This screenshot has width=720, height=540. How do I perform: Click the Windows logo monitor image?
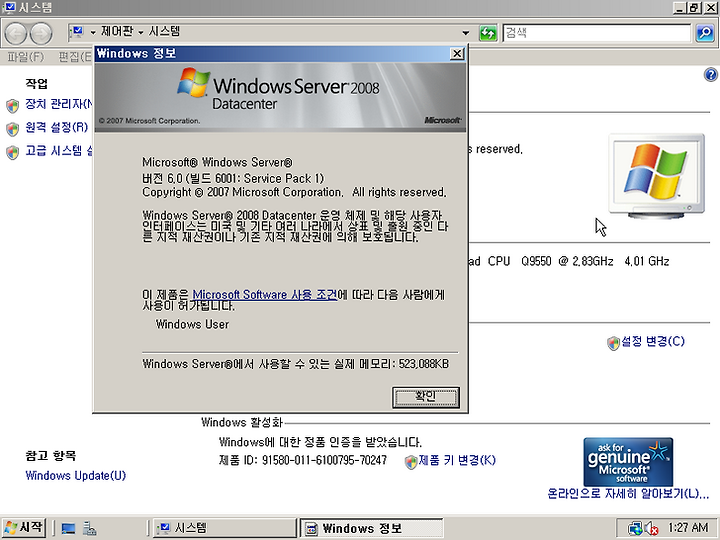(656, 176)
